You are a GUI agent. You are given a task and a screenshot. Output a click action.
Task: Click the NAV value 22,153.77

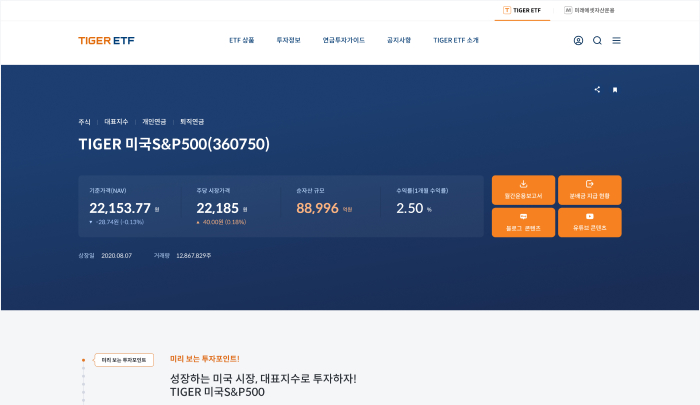click(x=120, y=208)
